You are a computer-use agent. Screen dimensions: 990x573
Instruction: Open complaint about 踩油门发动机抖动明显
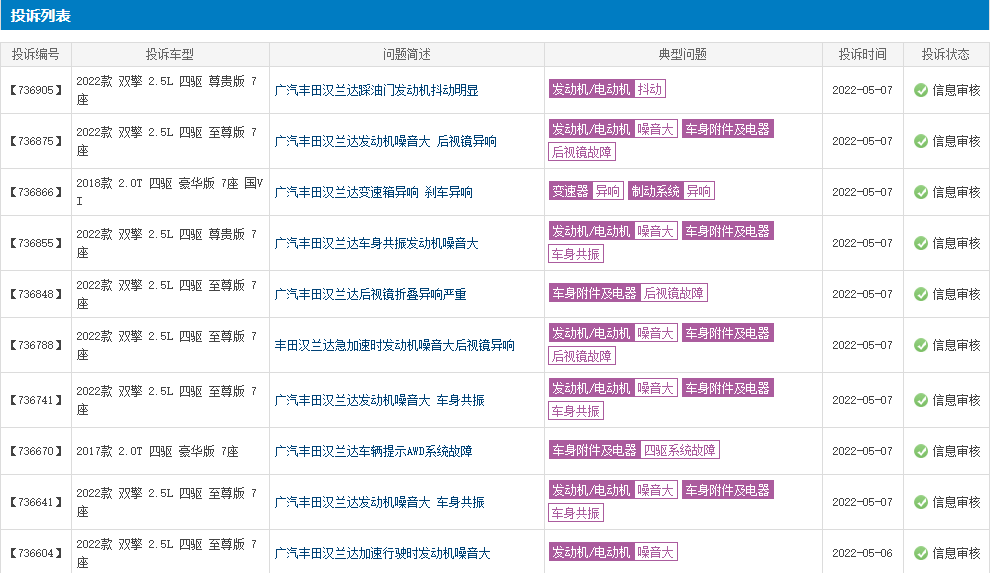(x=376, y=90)
